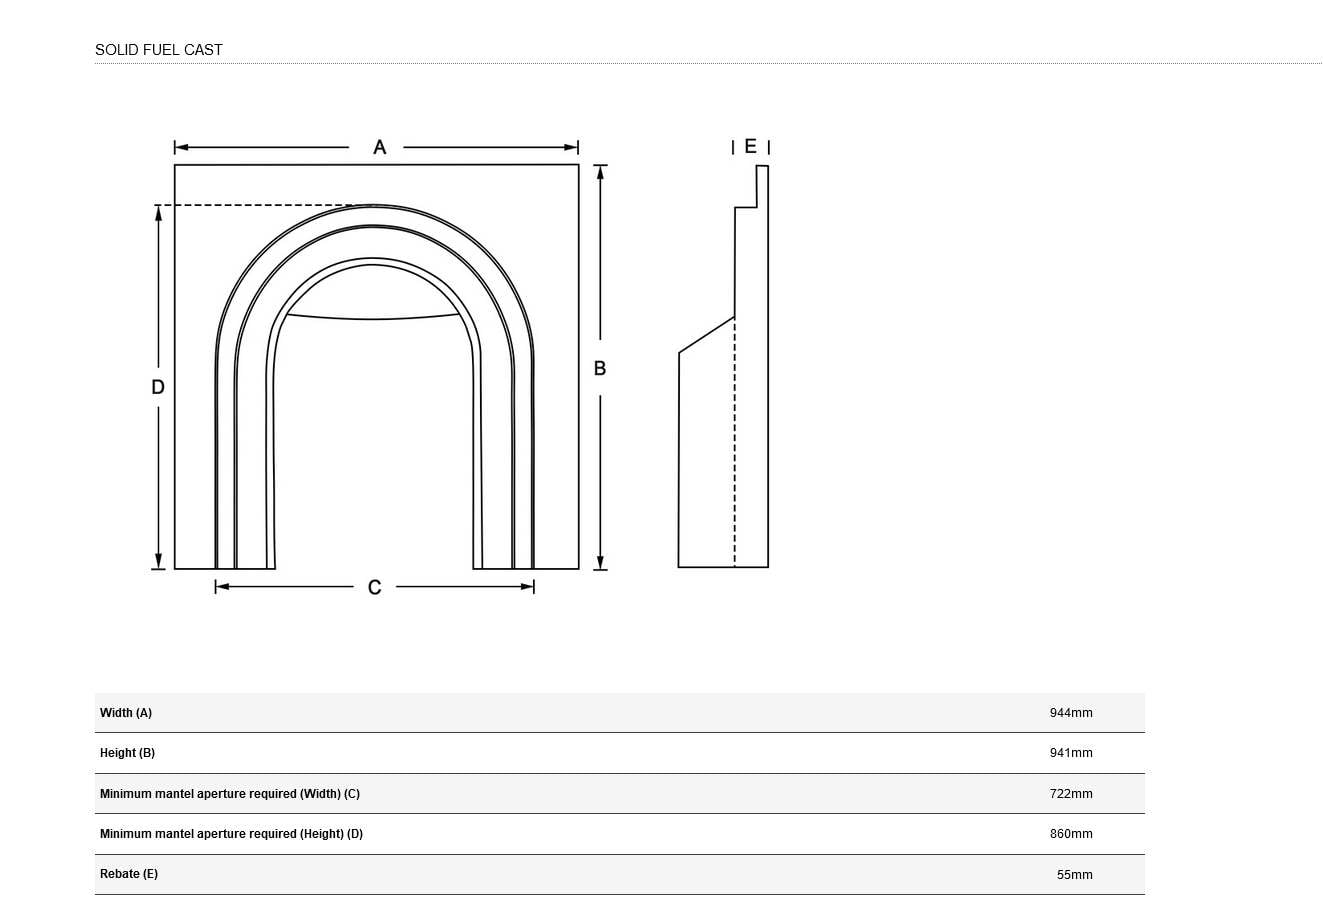1323x919 pixels.
Task: Click dimension label D left of the fireplace
Action: [158, 387]
